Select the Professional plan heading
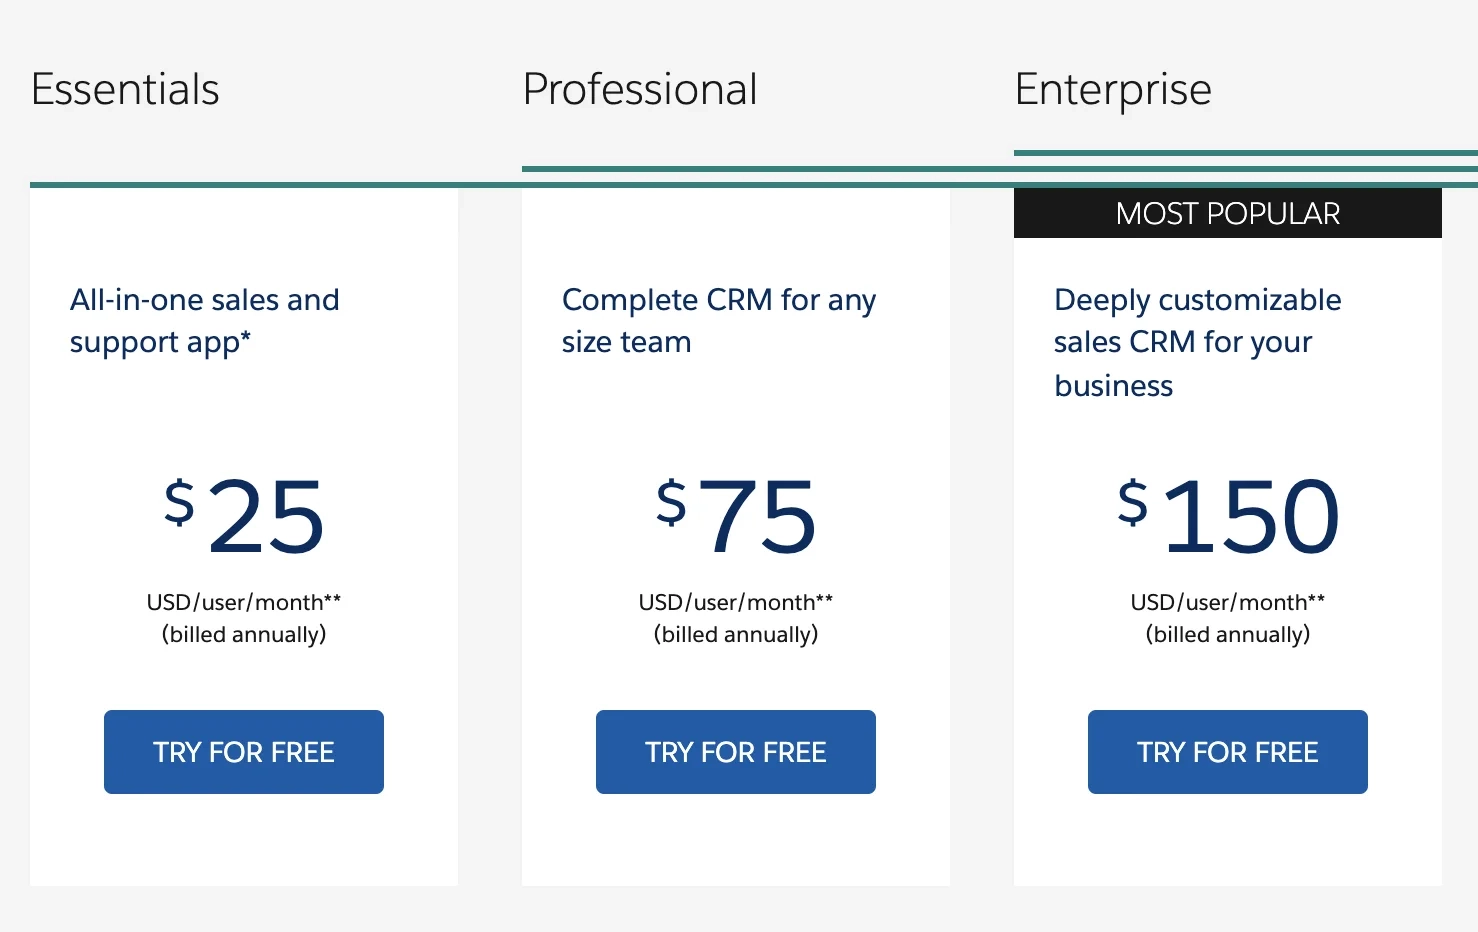1478x932 pixels. [x=639, y=90]
